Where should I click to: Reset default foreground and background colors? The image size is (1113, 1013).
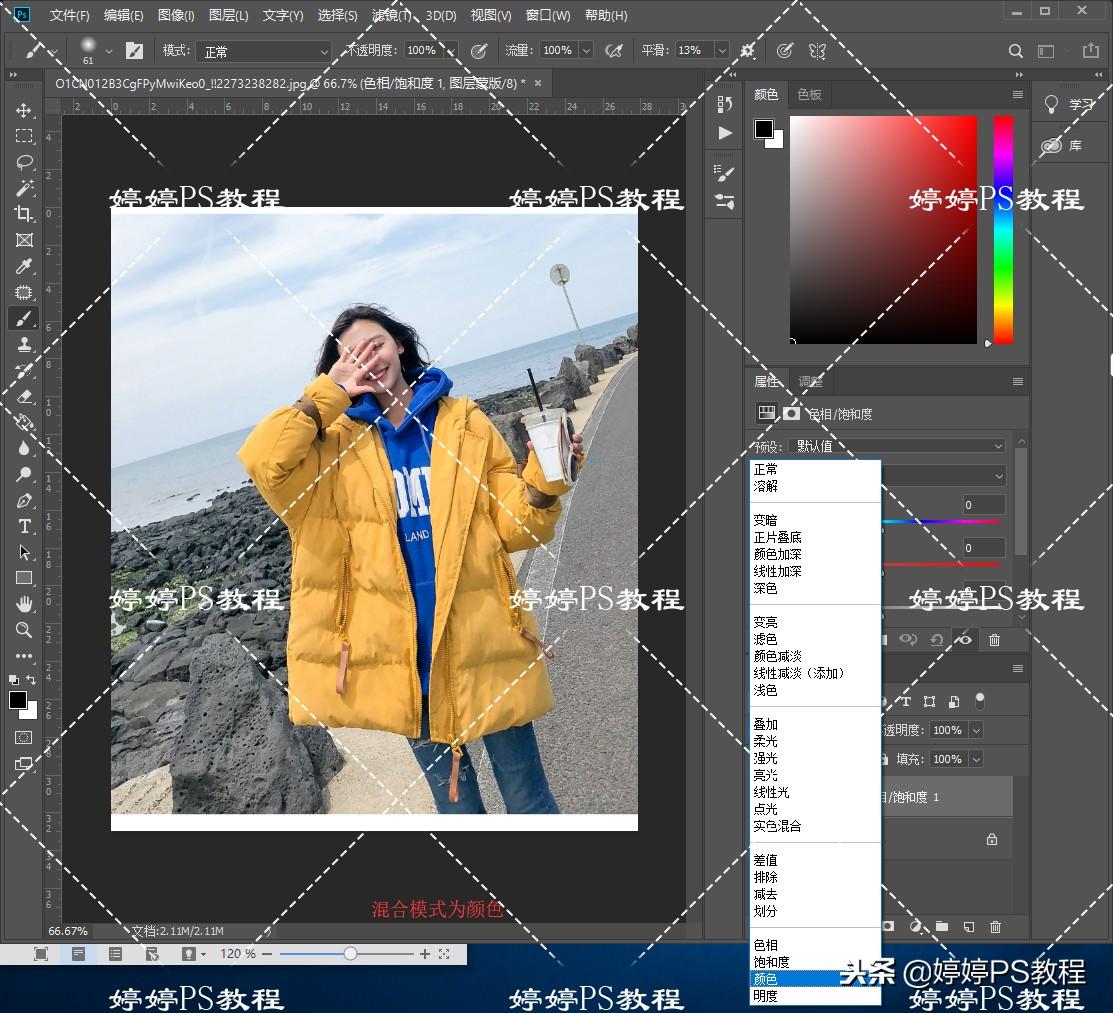[13, 679]
